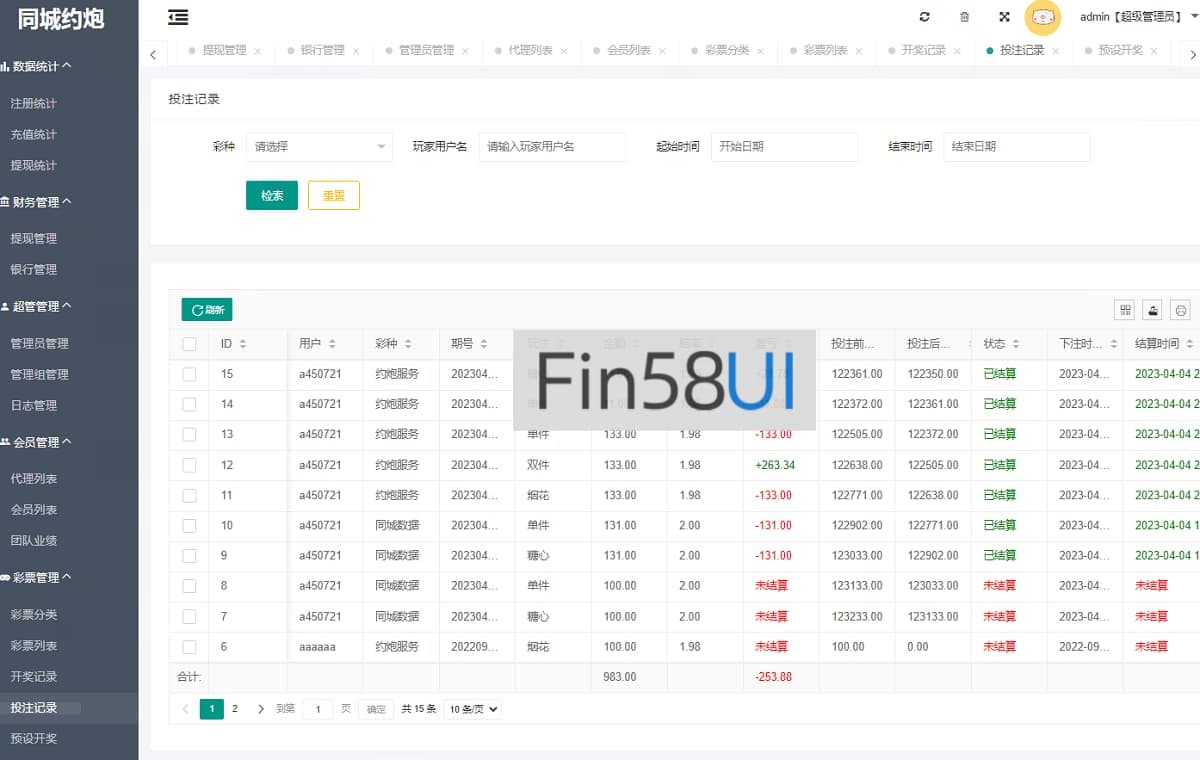Check the row checkbox for ID 15
This screenshot has height=760, width=1200.
point(189,374)
